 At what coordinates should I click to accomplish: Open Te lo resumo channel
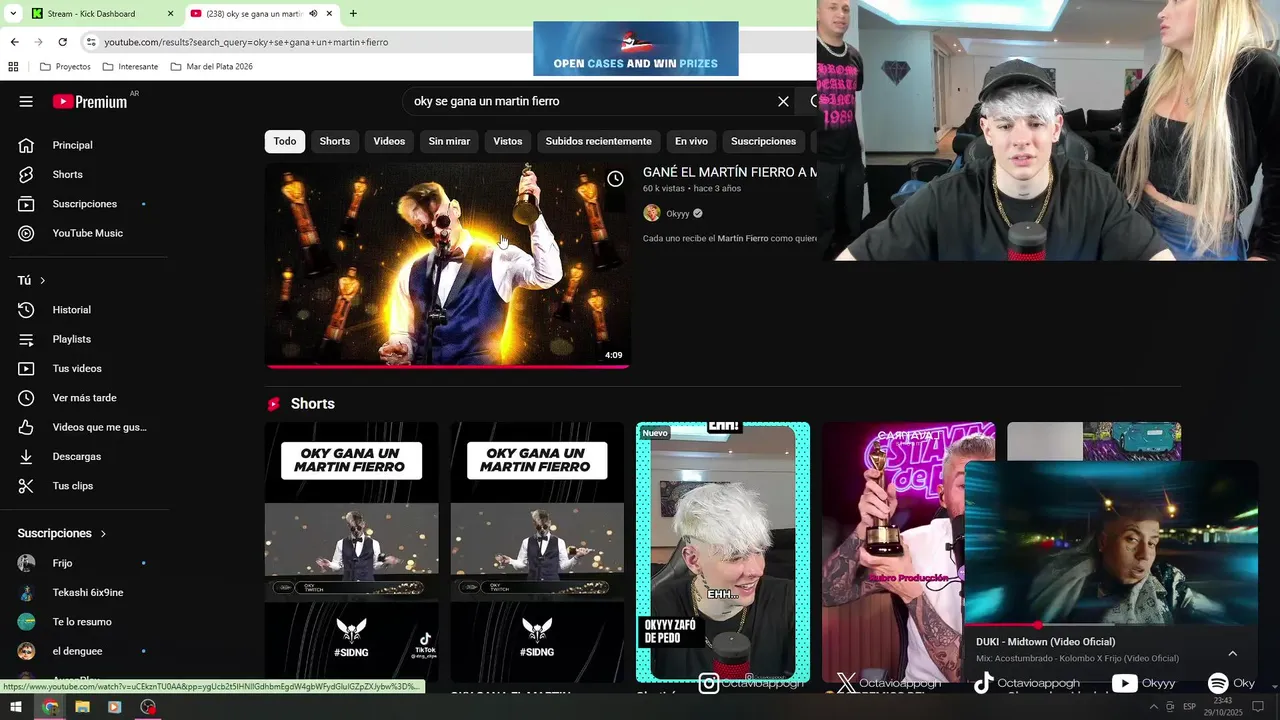coord(82,622)
